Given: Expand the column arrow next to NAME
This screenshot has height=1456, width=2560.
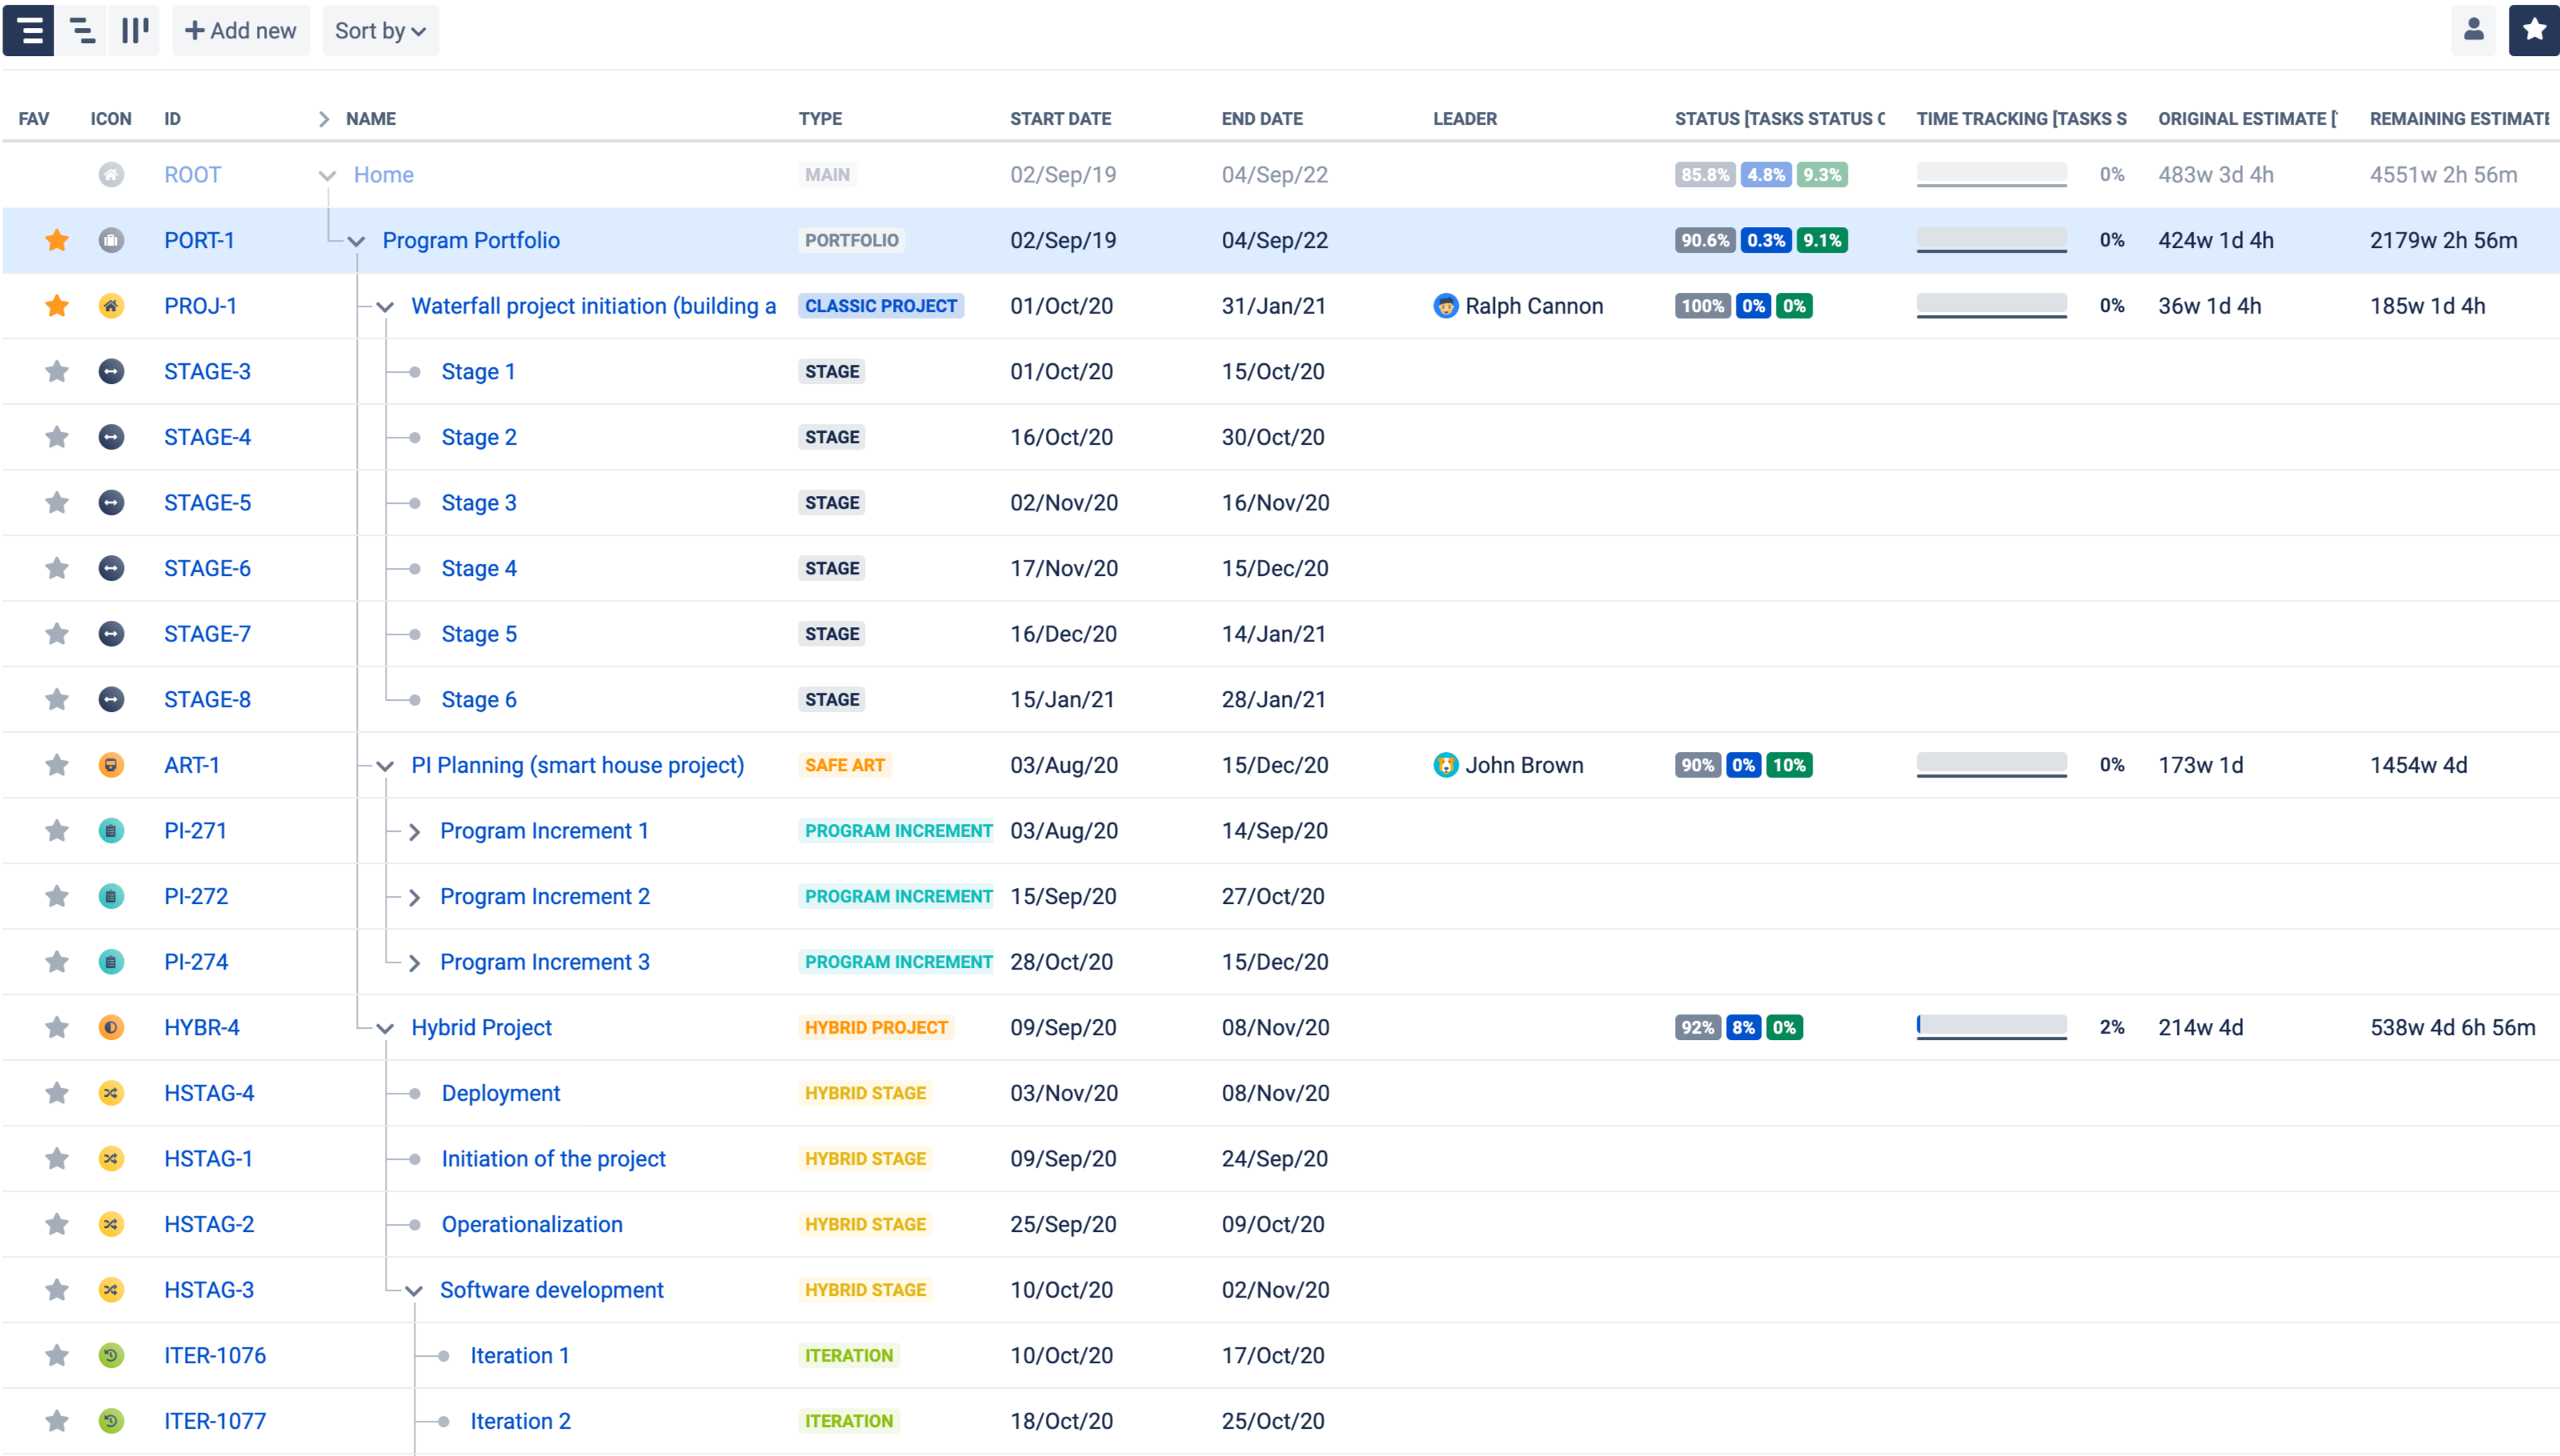Looking at the screenshot, I should (323, 119).
